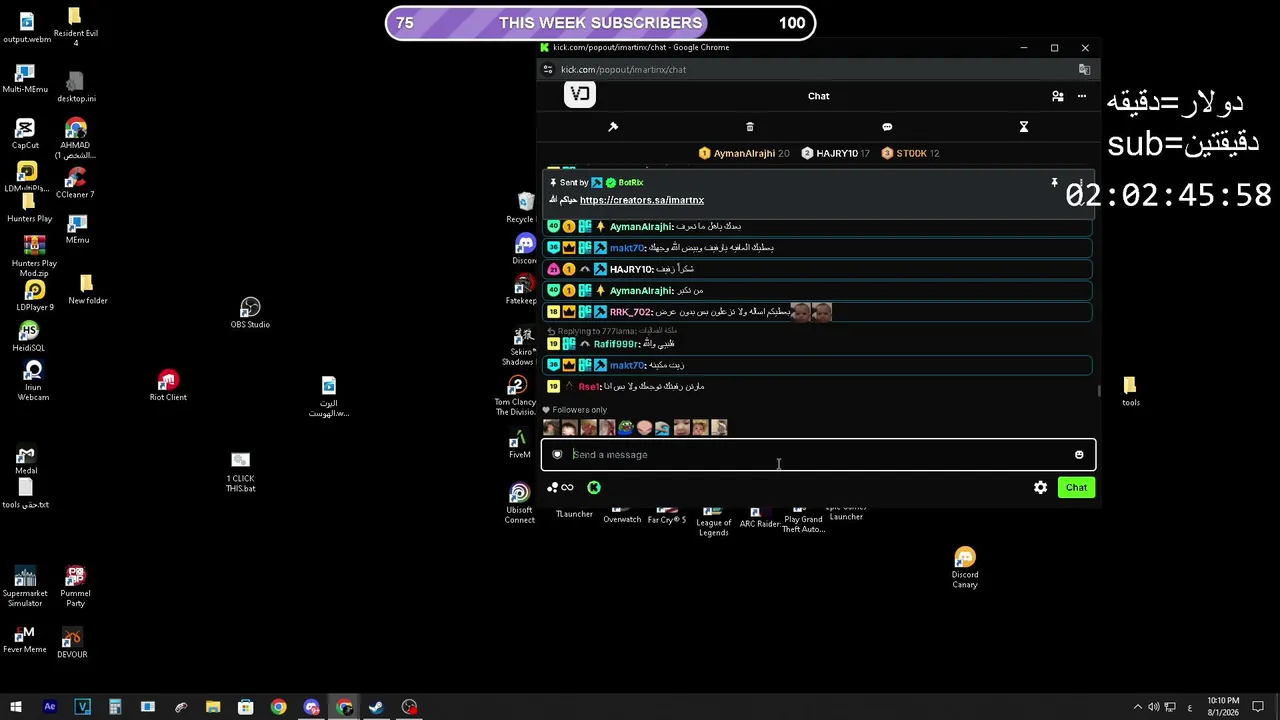Select the tools folder on desktop

(x=1130, y=391)
